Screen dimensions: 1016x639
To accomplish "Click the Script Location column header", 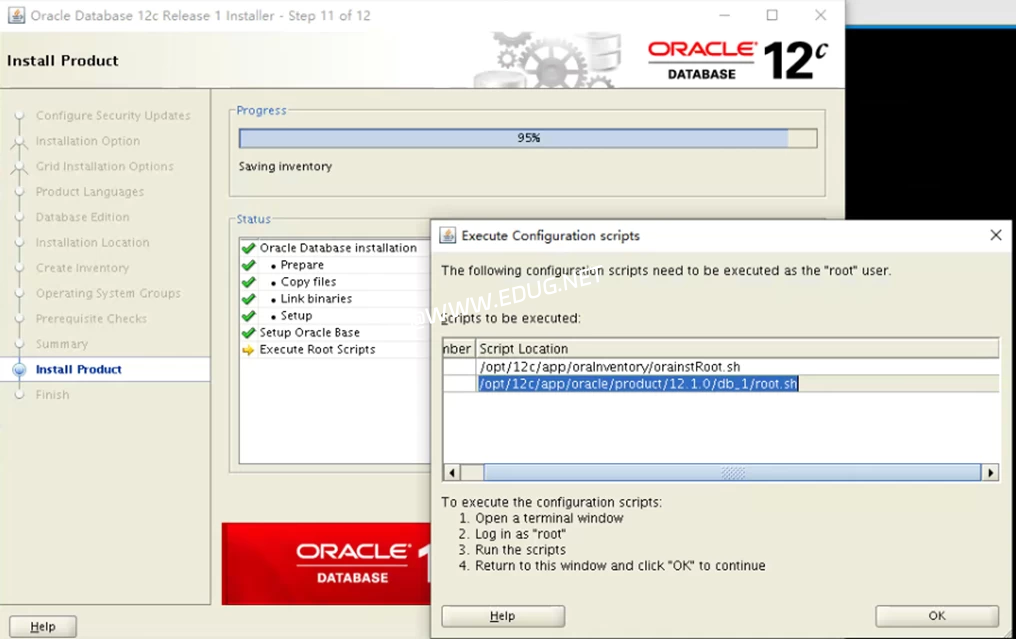I will click(x=737, y=349).
